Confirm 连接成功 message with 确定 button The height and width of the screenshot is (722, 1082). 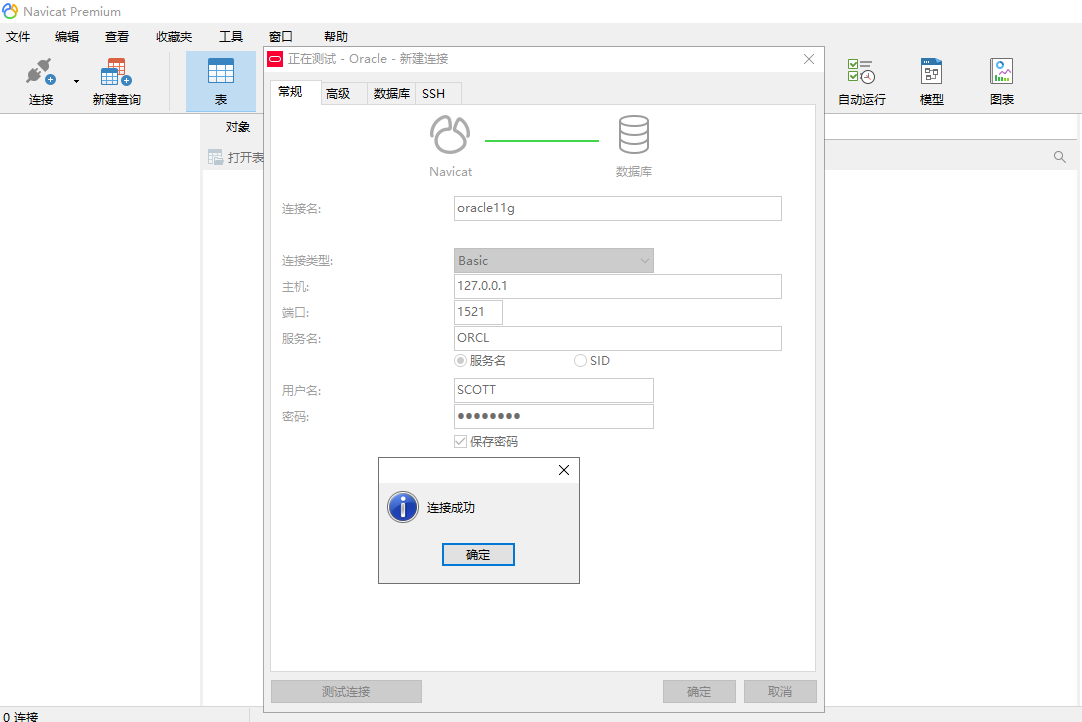pos(478,554)
